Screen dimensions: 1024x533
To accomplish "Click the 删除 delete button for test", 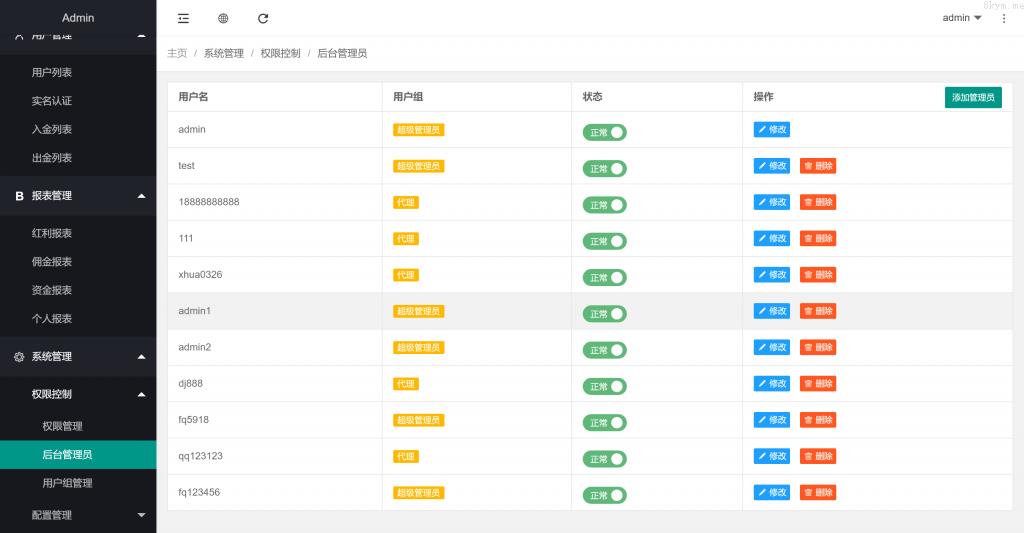I will click(817, 166).
